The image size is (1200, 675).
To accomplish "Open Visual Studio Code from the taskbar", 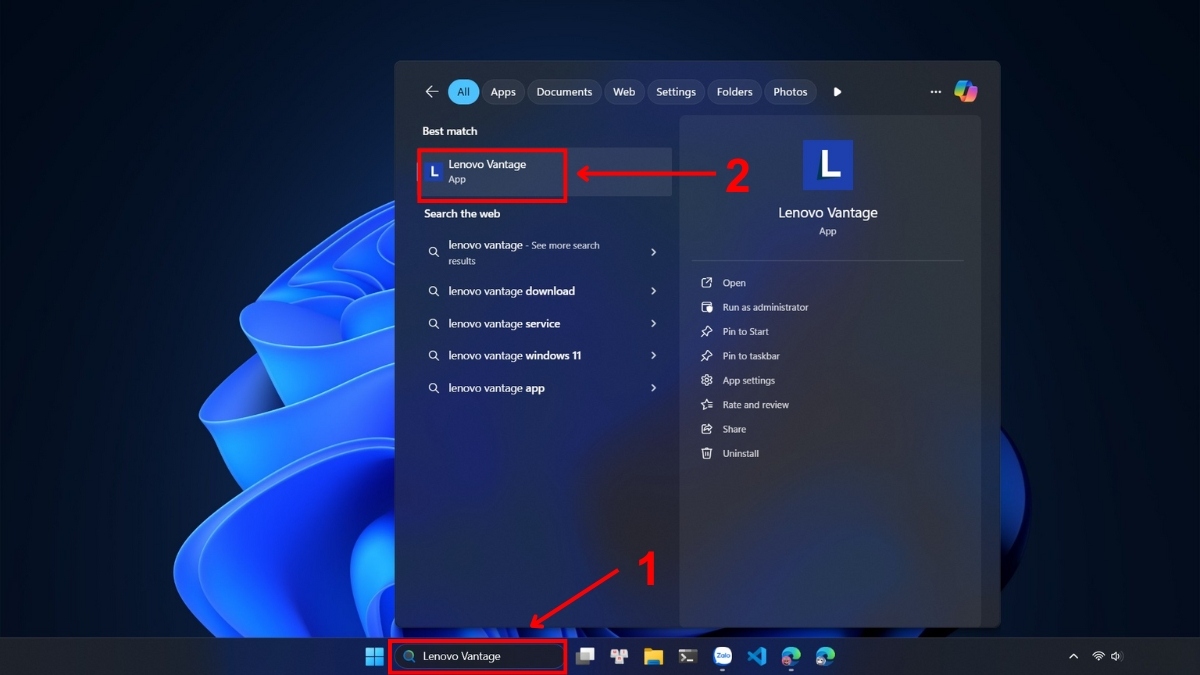I will coord(757,656).
